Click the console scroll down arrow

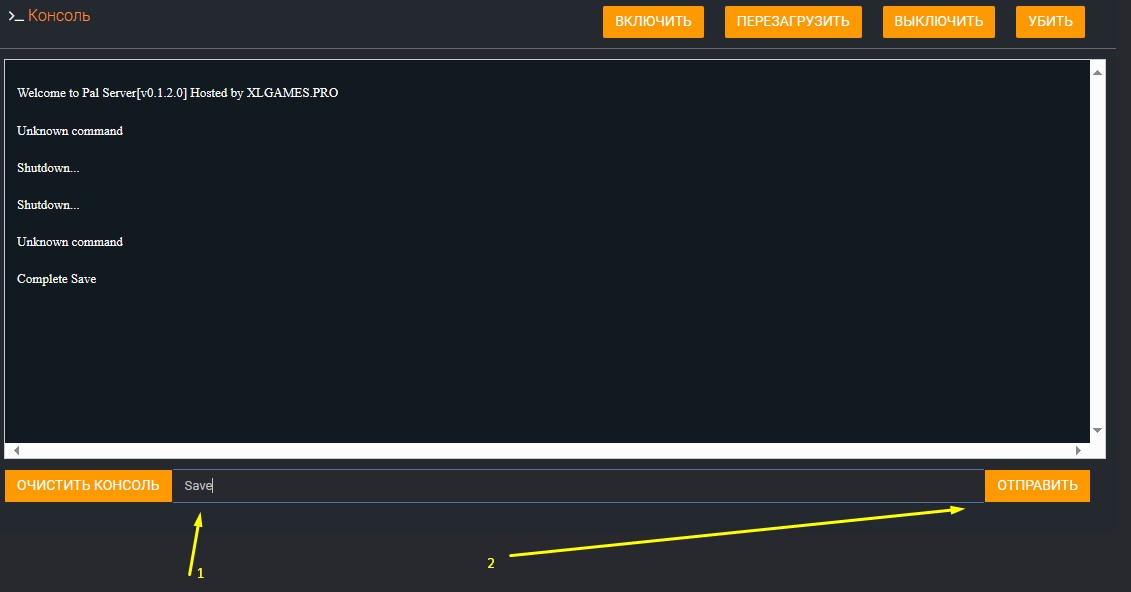point(1097,430)
